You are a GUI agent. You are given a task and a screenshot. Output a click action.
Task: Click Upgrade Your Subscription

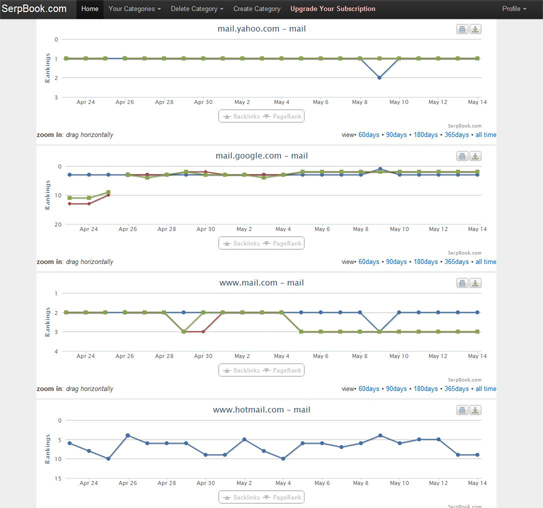[332, 9]
